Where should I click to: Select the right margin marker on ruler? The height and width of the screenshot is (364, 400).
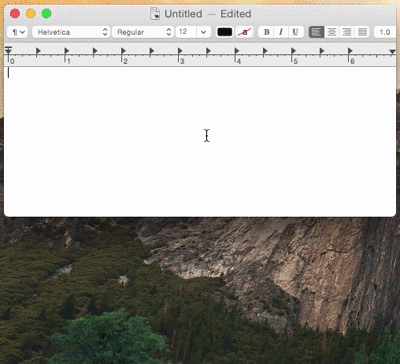392,52
